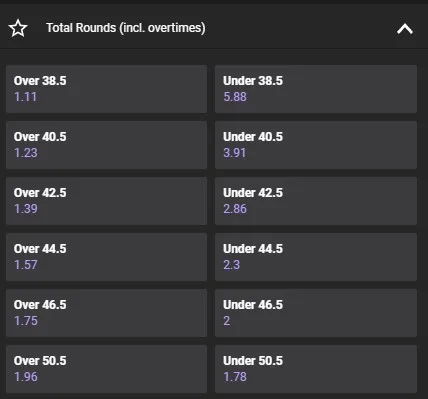428x399 pixels.
Task: Select Over 50.5 at odds 1.96
Action: tap(106, 369)
